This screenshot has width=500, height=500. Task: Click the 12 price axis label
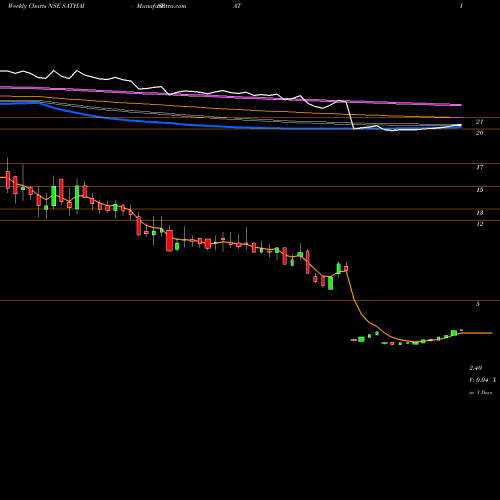[479, 224]
